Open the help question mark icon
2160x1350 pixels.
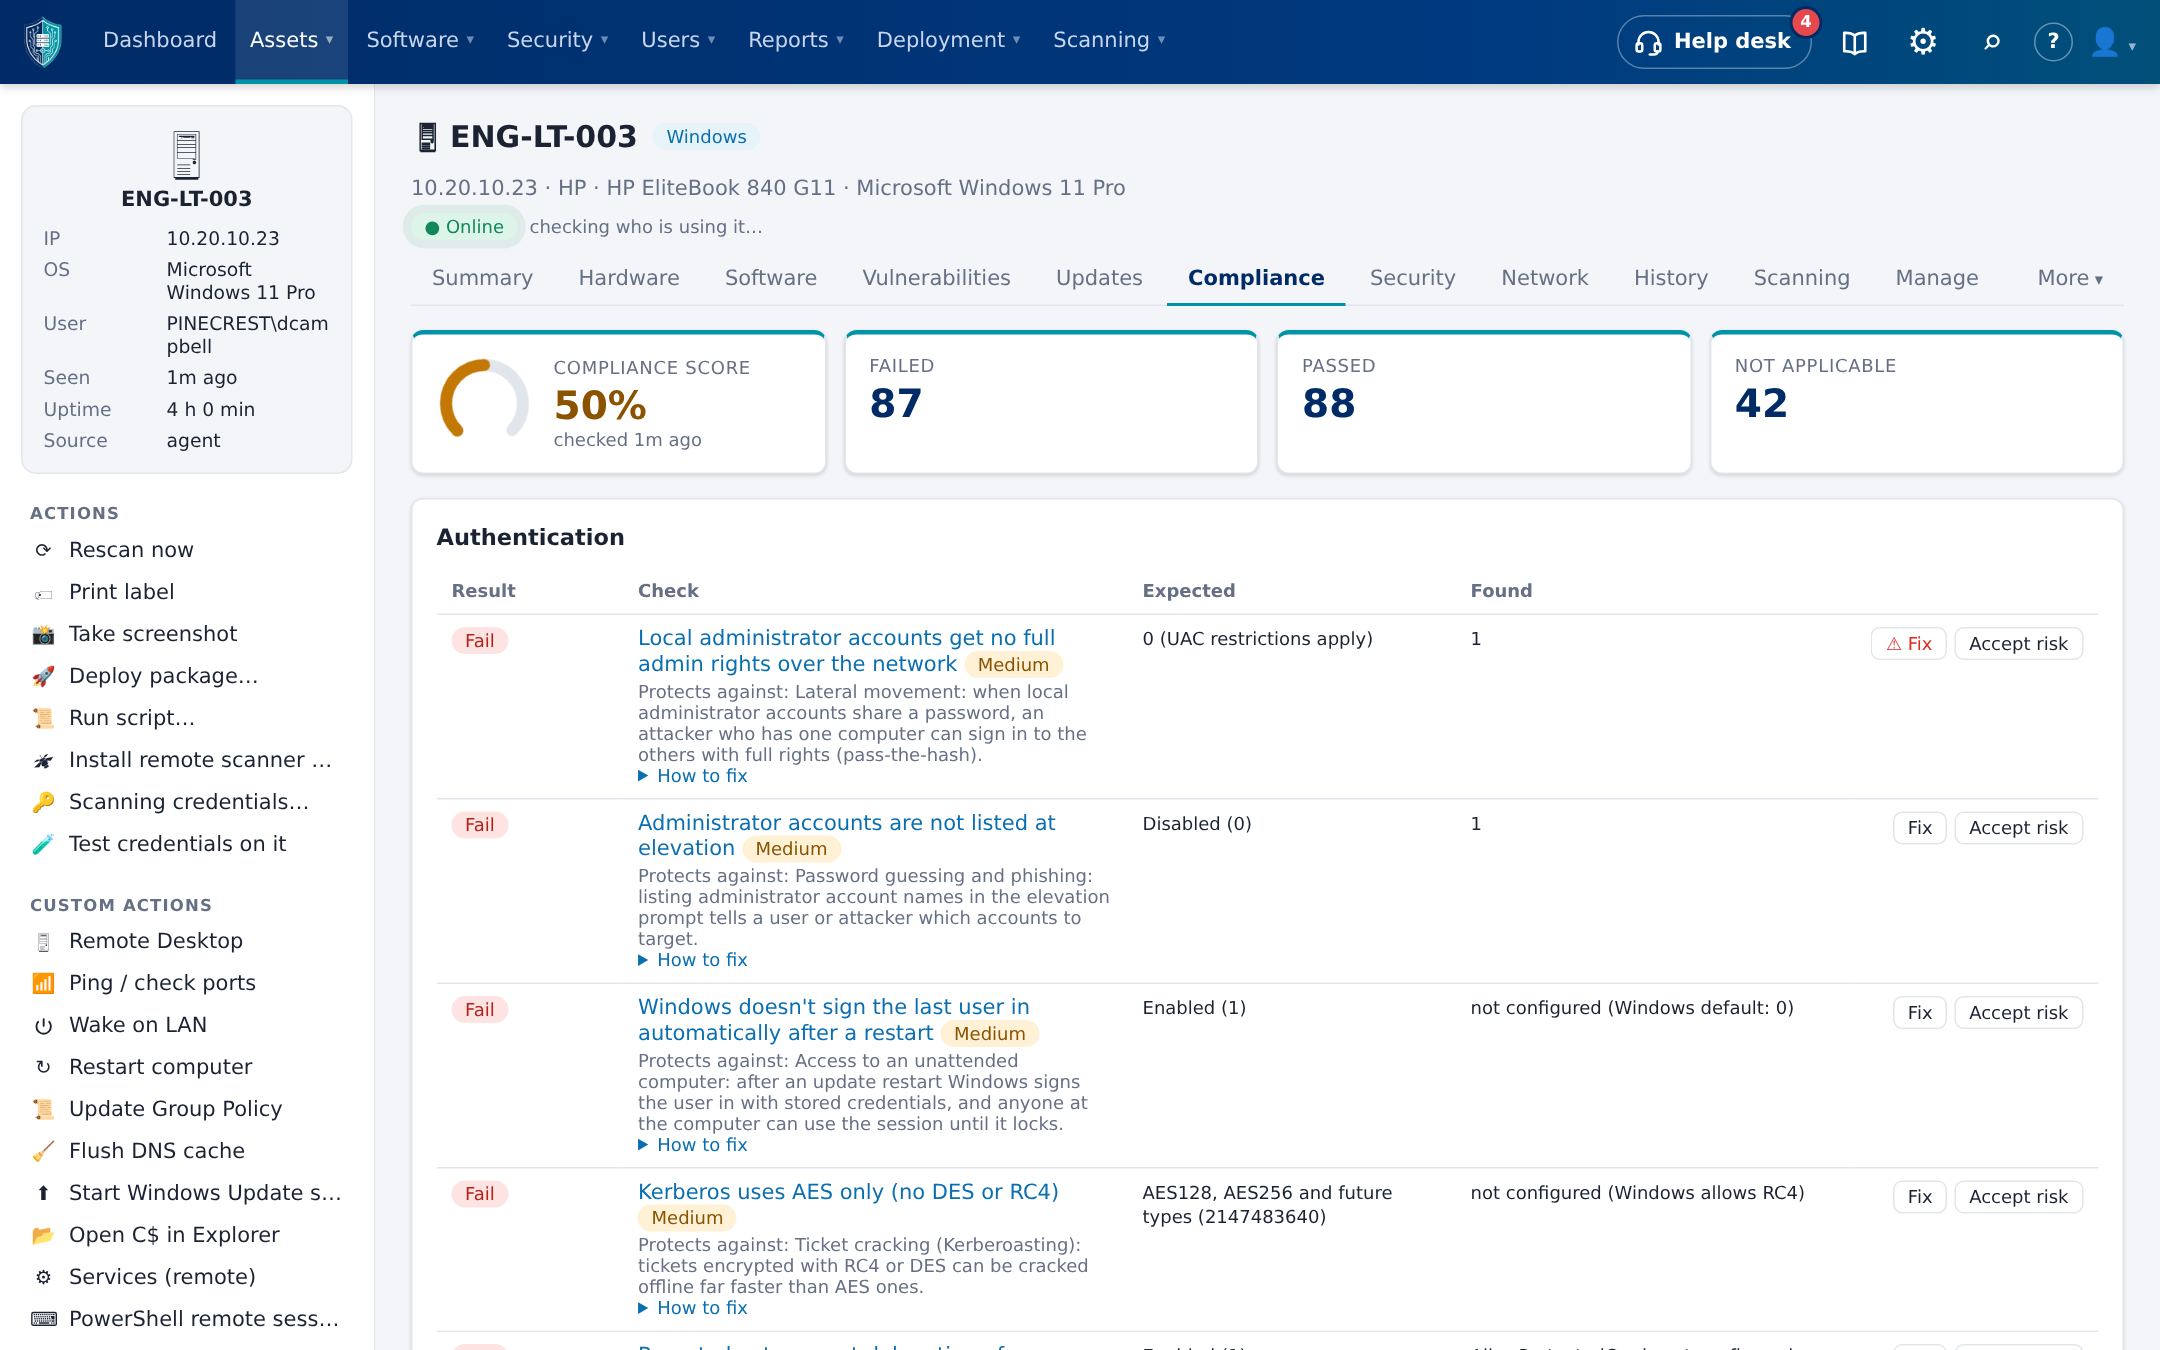pos(2052,41)
